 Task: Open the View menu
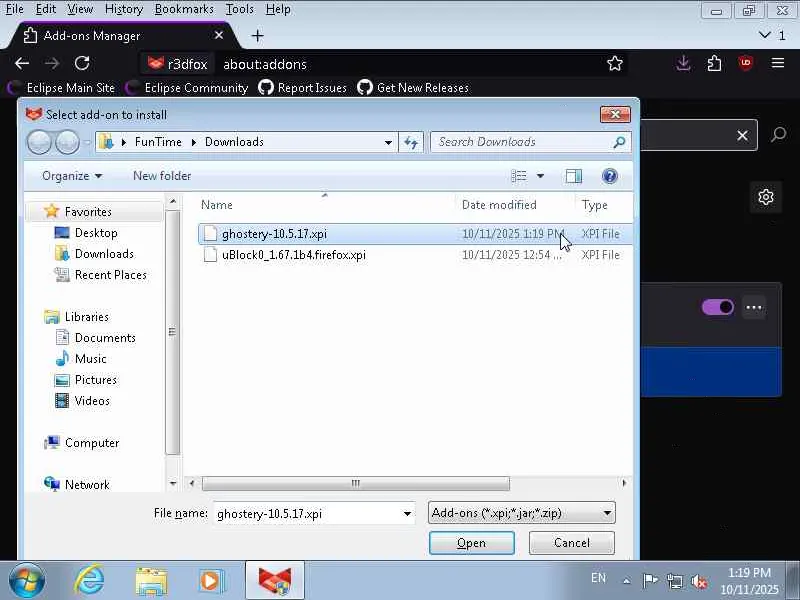click(x=80, y=9)
